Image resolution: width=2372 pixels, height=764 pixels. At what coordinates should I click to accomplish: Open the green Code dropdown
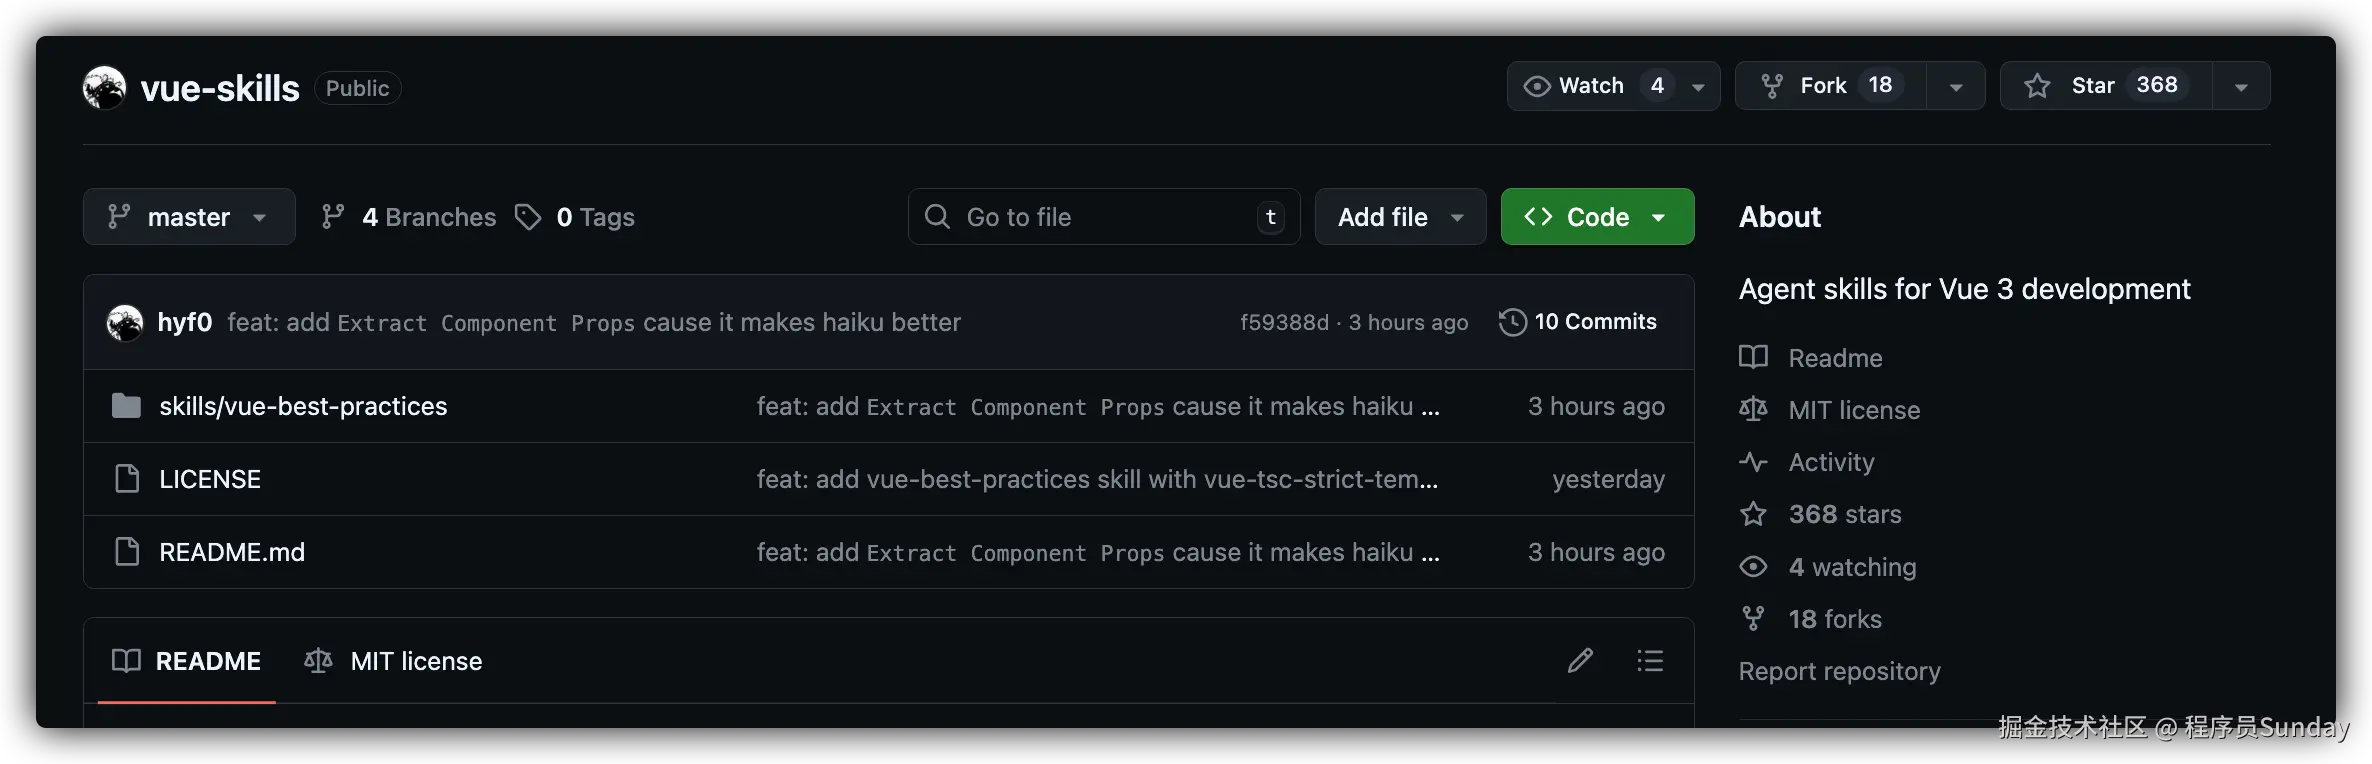(x=1597, y=217)
